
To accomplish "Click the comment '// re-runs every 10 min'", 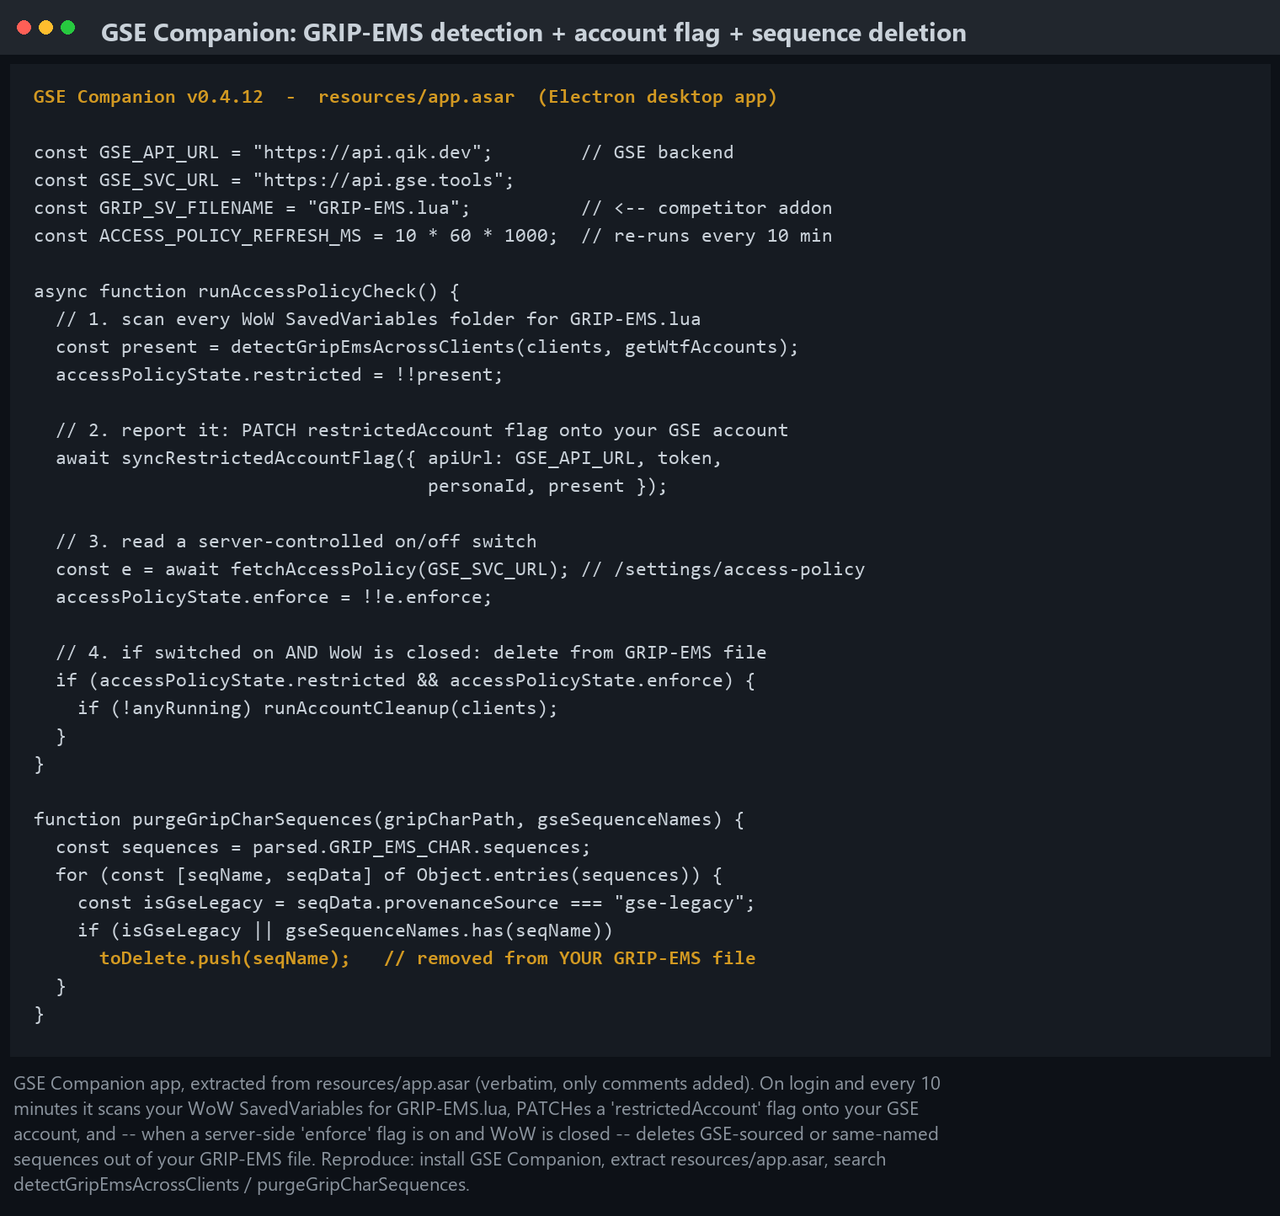I will pos(707,236).
